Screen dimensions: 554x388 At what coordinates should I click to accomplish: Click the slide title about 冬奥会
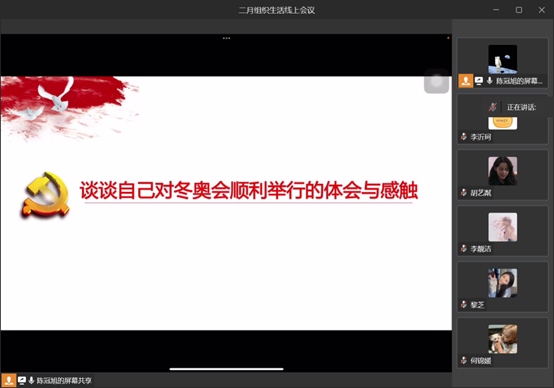pyautogui.click(x=249, y=190)
